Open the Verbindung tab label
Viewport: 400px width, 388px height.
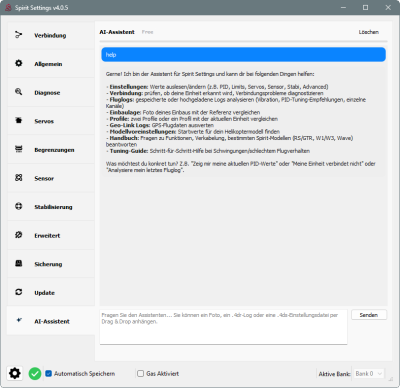click(x=50, y=35)
